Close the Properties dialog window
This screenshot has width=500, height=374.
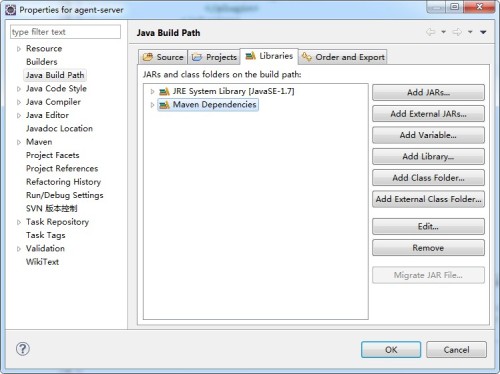point(479,7)
